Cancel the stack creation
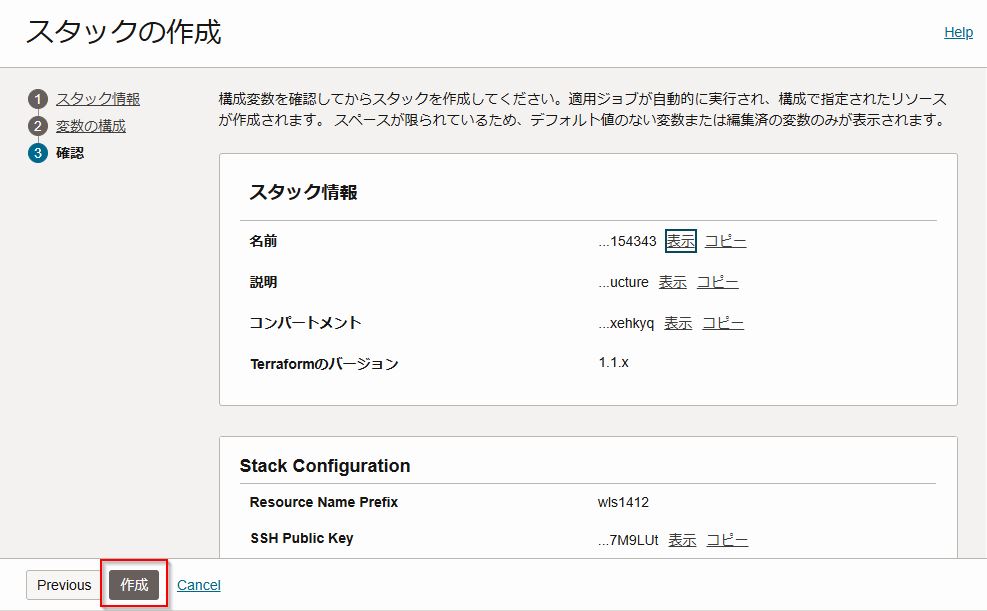The height and width of the screenshot is (611, 987). (x=199, y=585)
